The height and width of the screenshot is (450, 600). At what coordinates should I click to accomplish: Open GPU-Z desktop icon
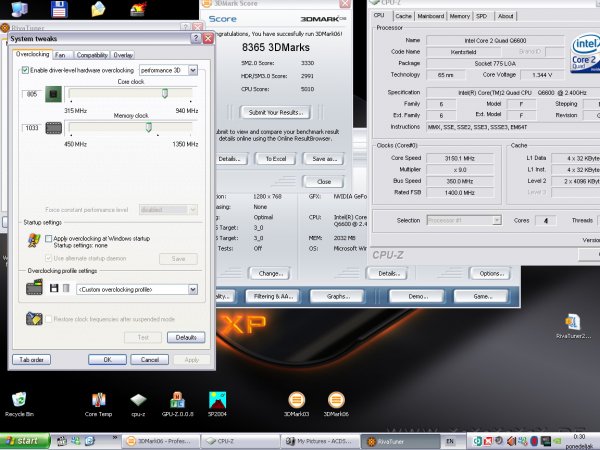(178, 404)
